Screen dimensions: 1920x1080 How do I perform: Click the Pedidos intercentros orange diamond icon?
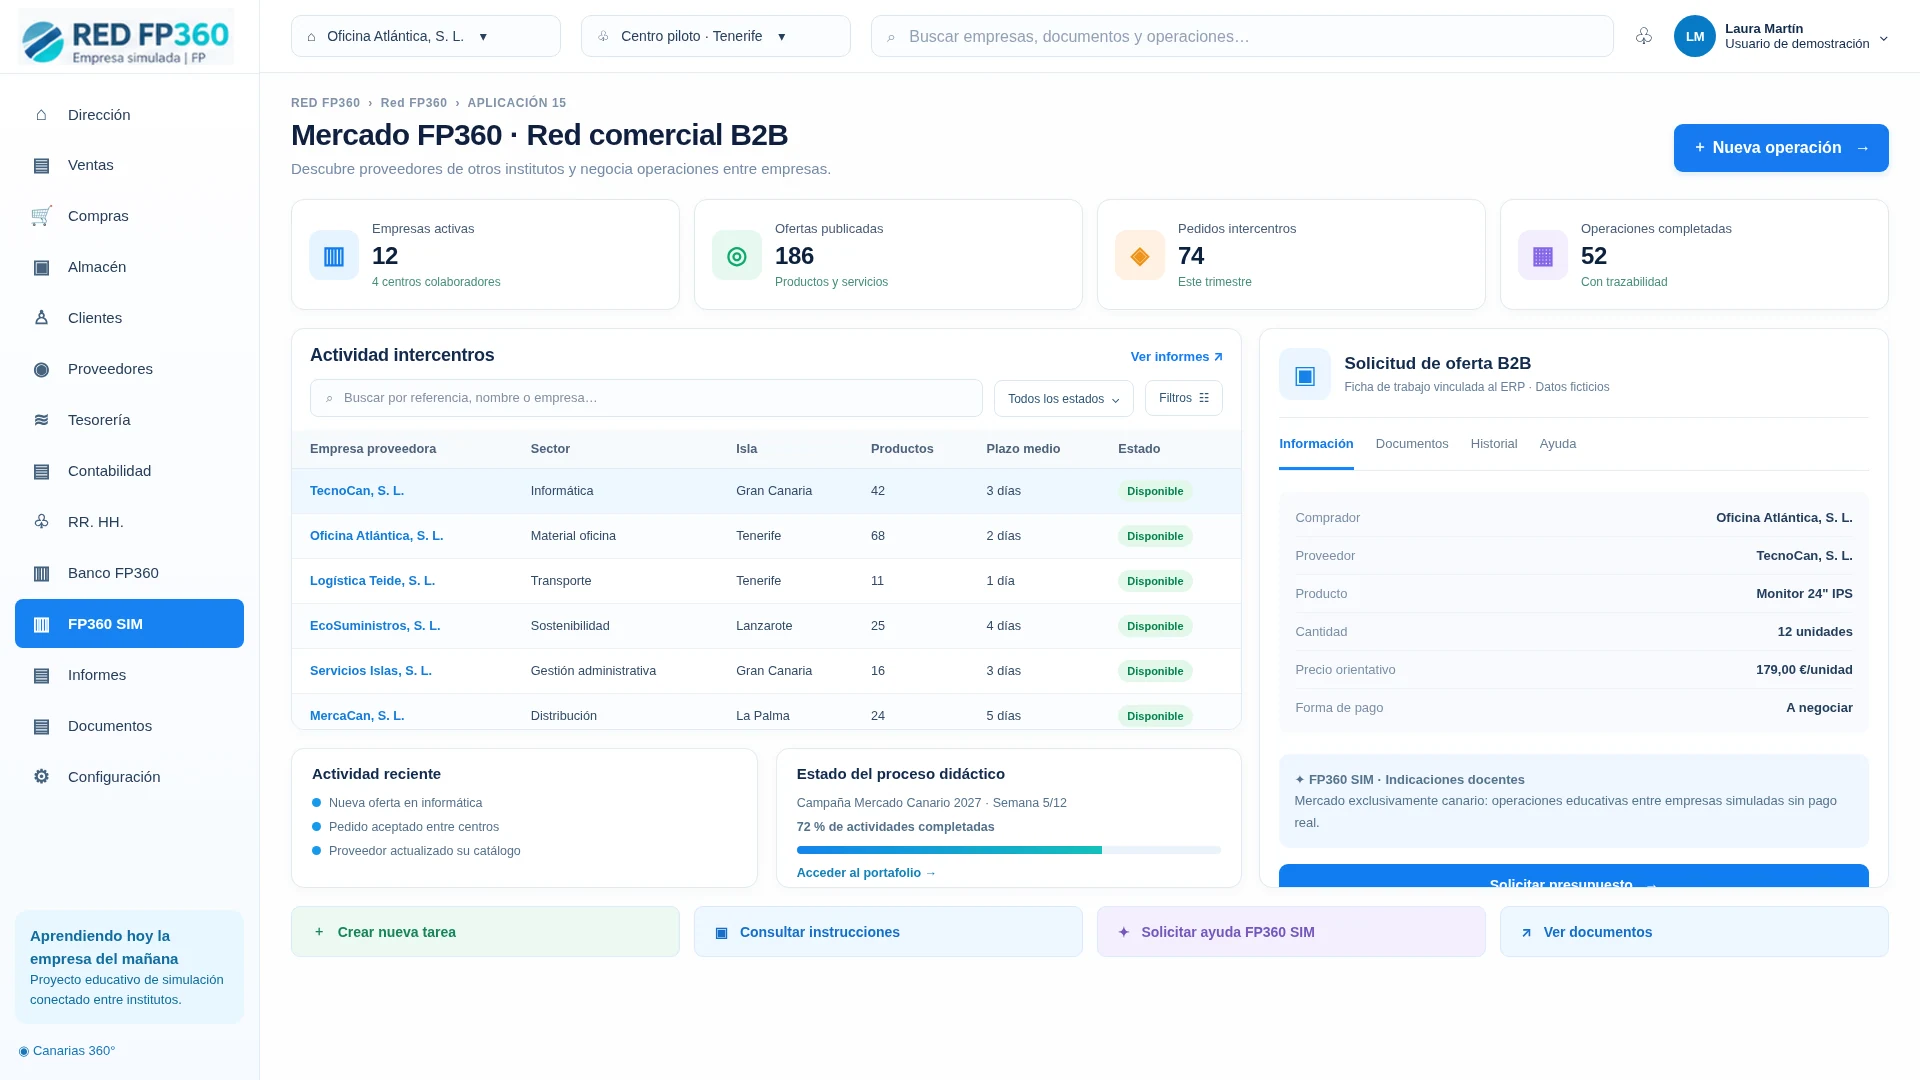[x=1140, y=255]
